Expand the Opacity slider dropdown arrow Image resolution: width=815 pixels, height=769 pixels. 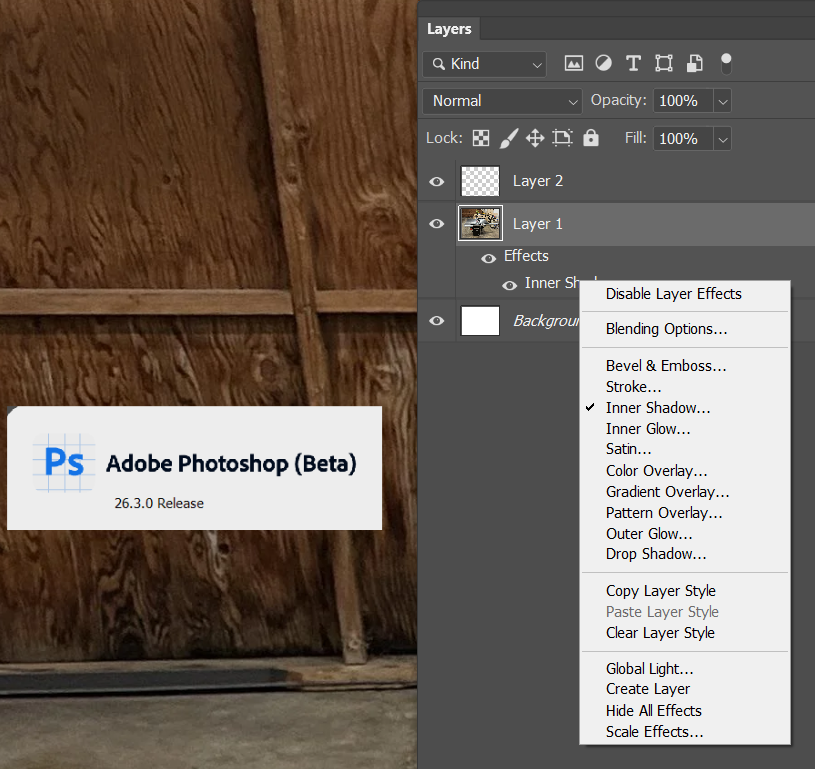[x=723, y=101]
